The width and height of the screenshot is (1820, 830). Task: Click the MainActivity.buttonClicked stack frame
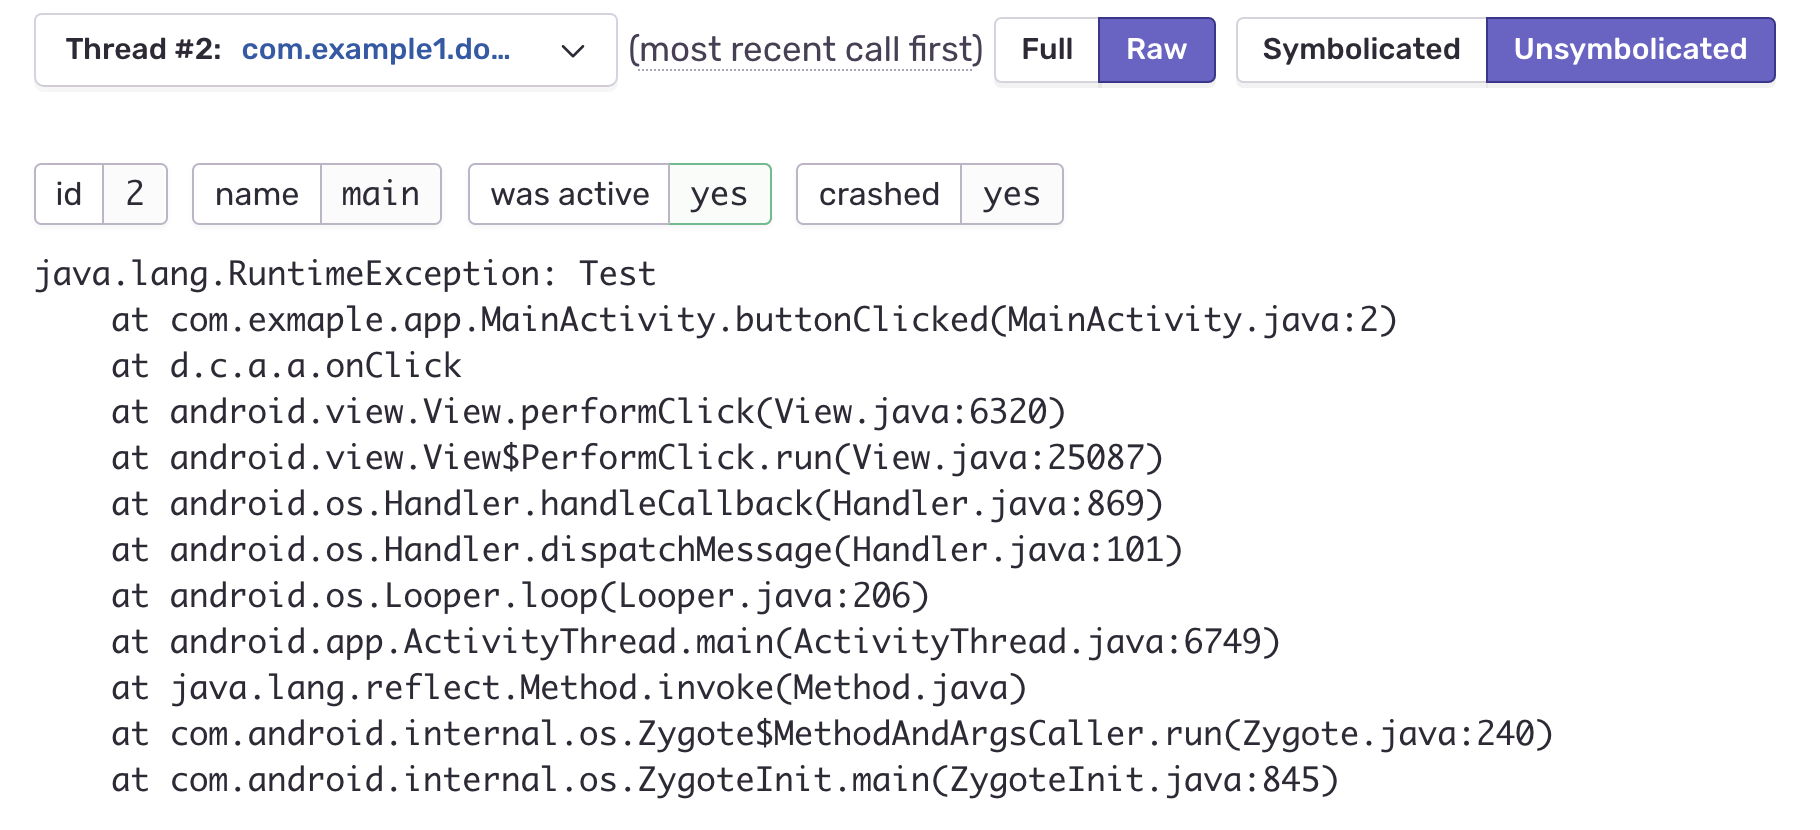tap(755, 321)
